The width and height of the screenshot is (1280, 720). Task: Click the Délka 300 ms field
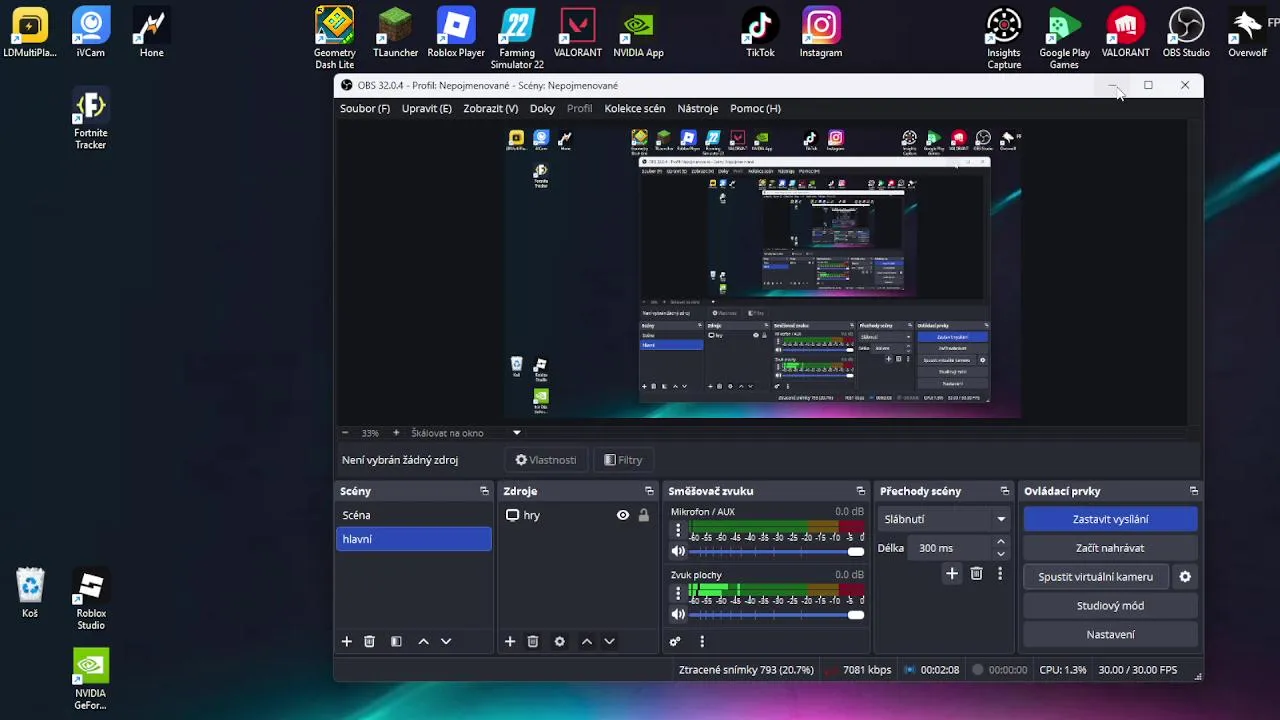coord(950,548)
